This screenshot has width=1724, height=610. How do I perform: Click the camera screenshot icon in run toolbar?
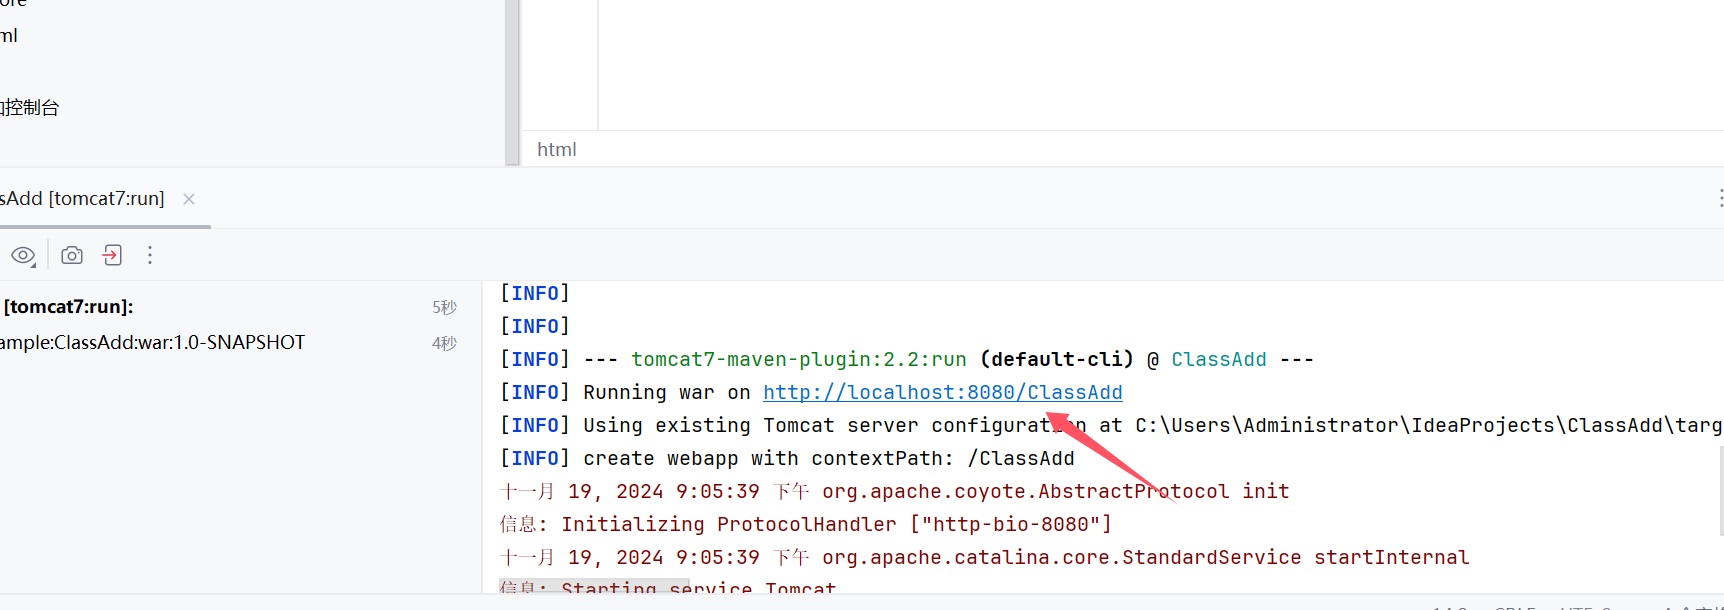pyautogui.click(x=72, y=255)
